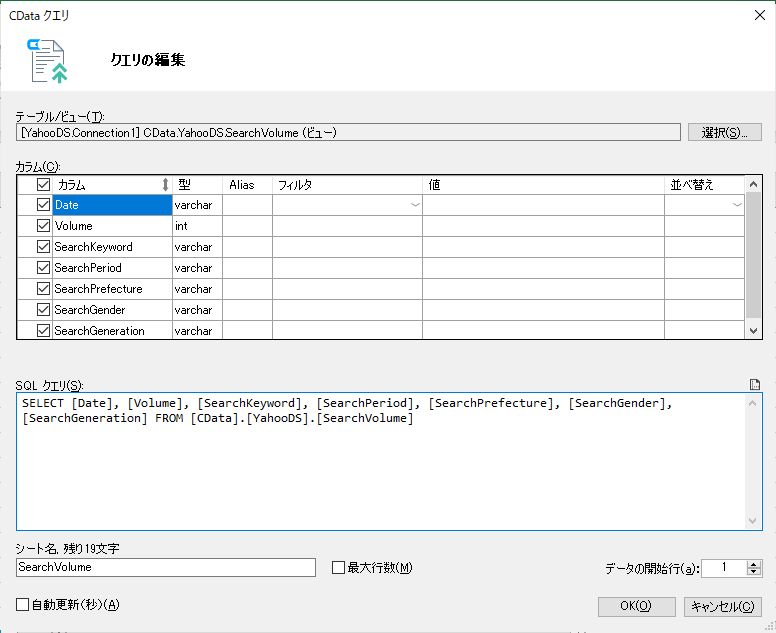Click the column sort arrows icon
The image size is (776, 633).
[165, 185]
